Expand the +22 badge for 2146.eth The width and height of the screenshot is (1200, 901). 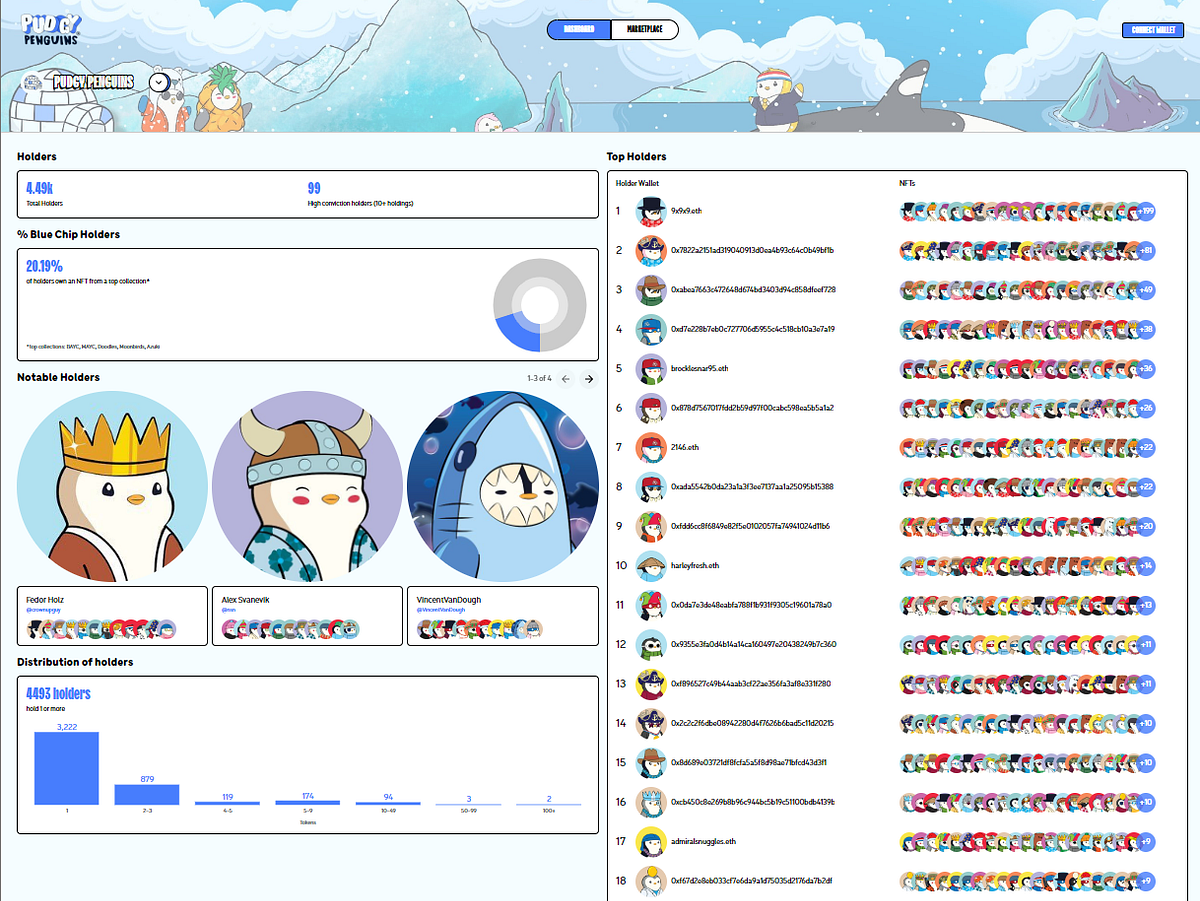1146,447
